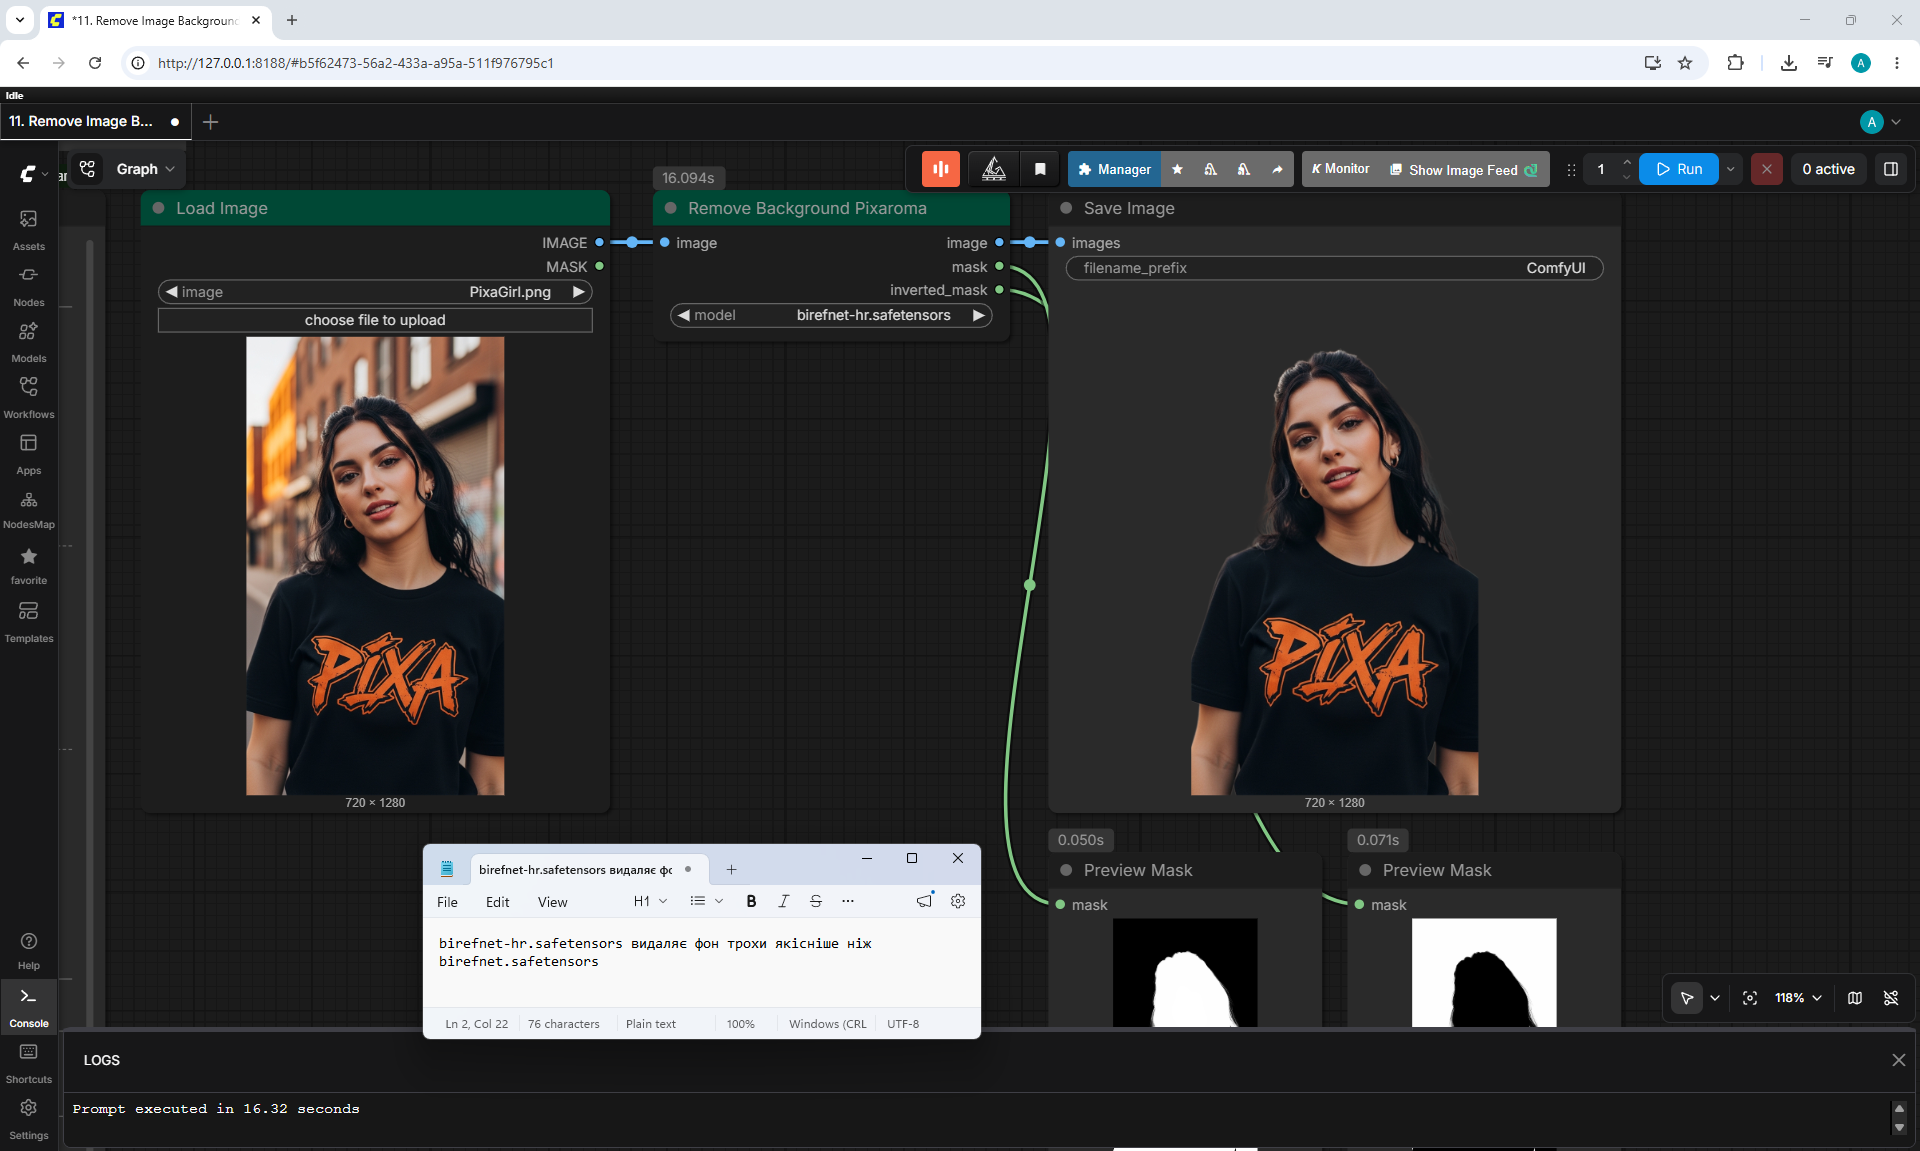Viewport: 1920px width, 1151px height.
Task: Open the View menu in Notepad
Action: 552,902
